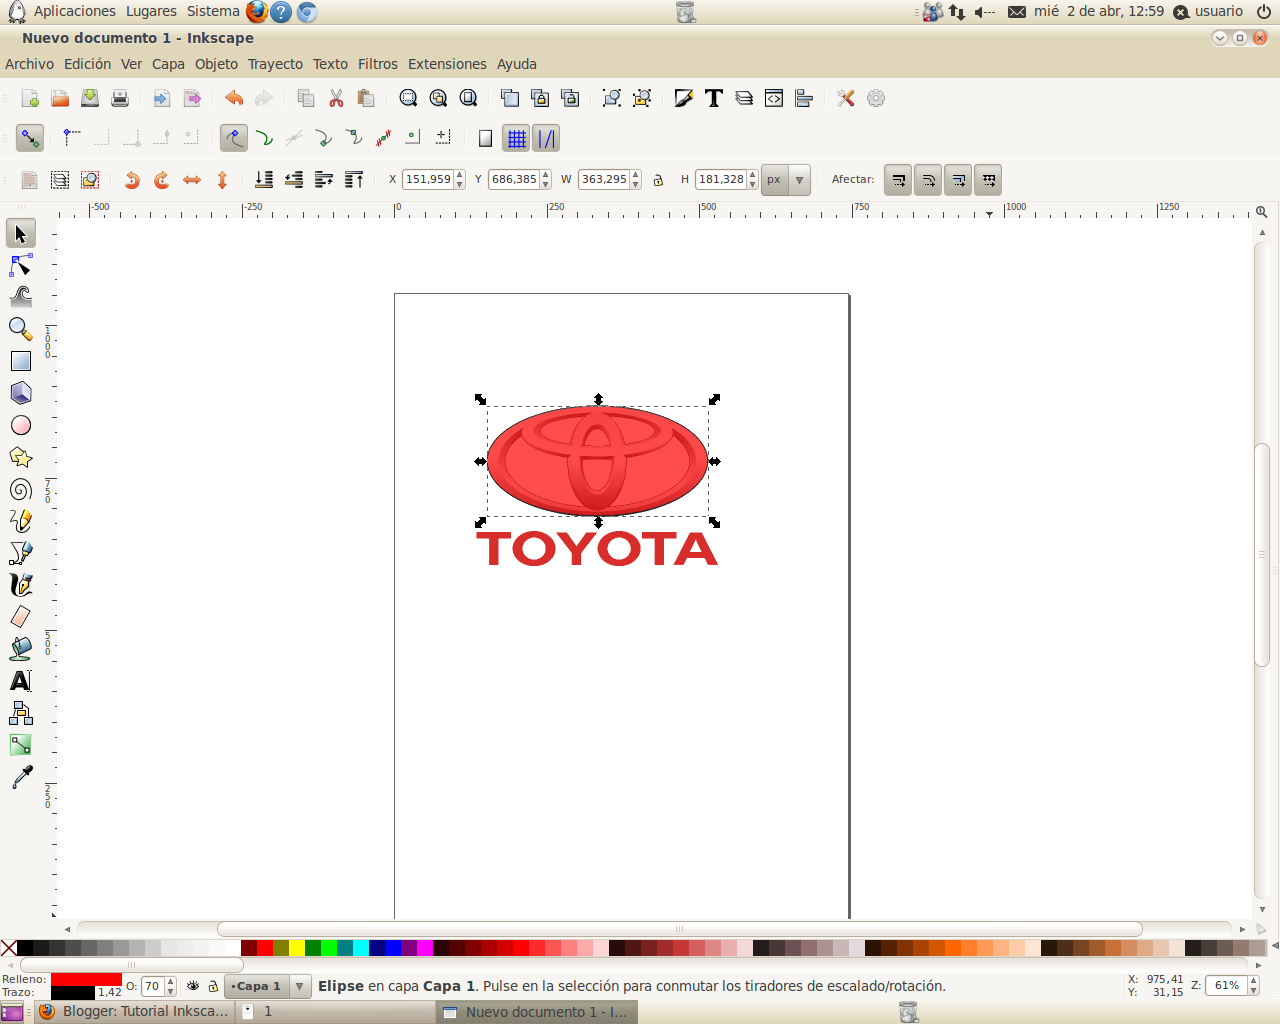Toggle scale stroke width affect button

pos(898,180)
